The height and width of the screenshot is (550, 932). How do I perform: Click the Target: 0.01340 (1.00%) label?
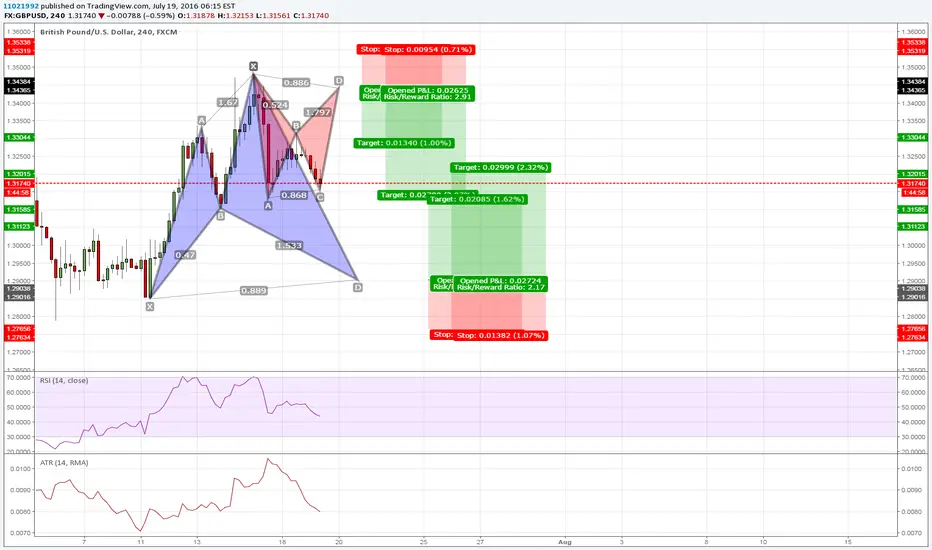pyautogui.click(x=404, y=143)
